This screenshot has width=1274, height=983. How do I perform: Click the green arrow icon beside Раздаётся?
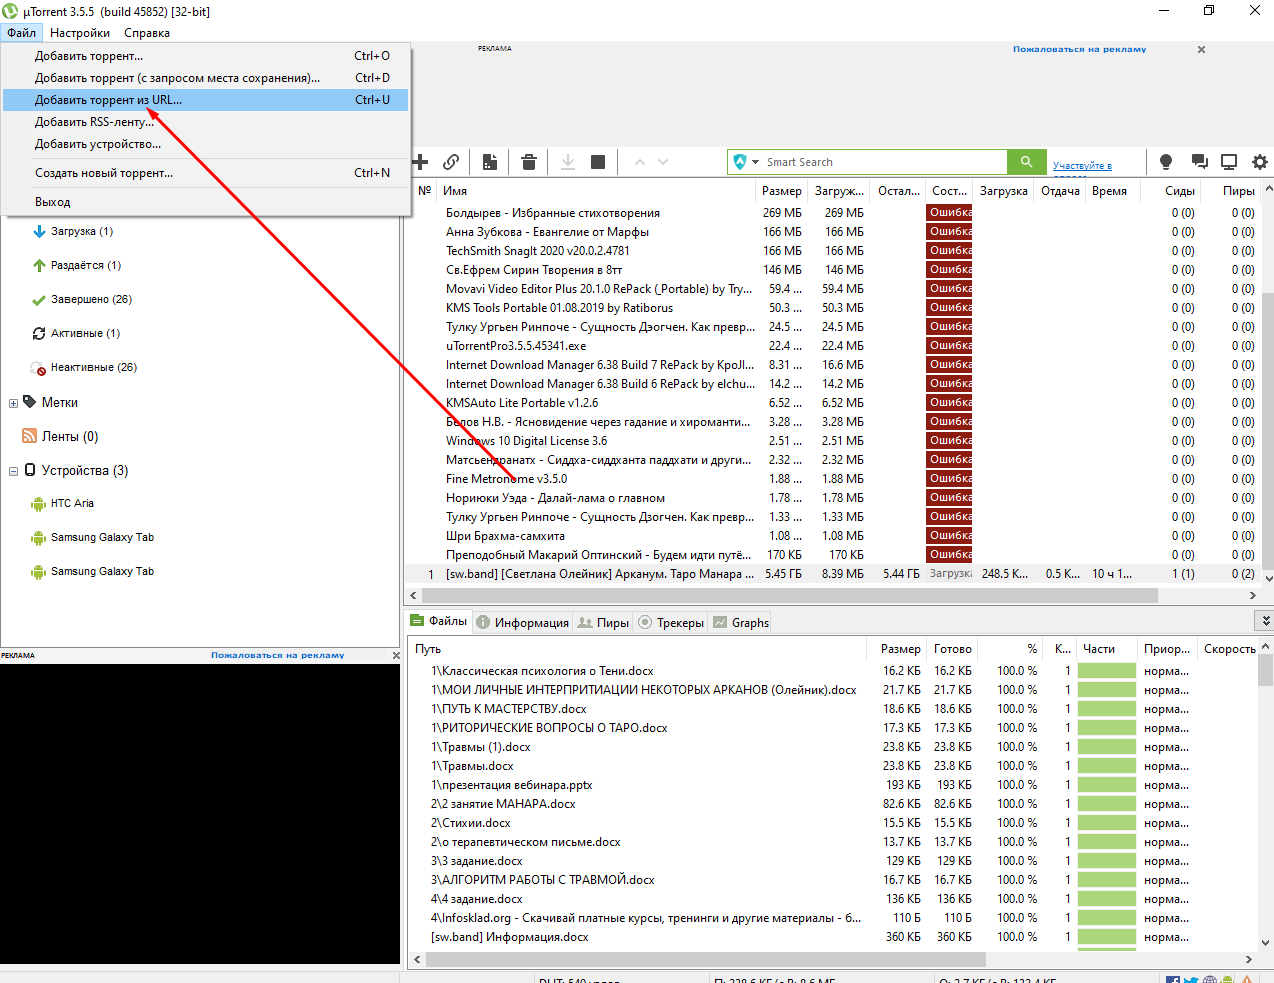[x=39, y=266]
